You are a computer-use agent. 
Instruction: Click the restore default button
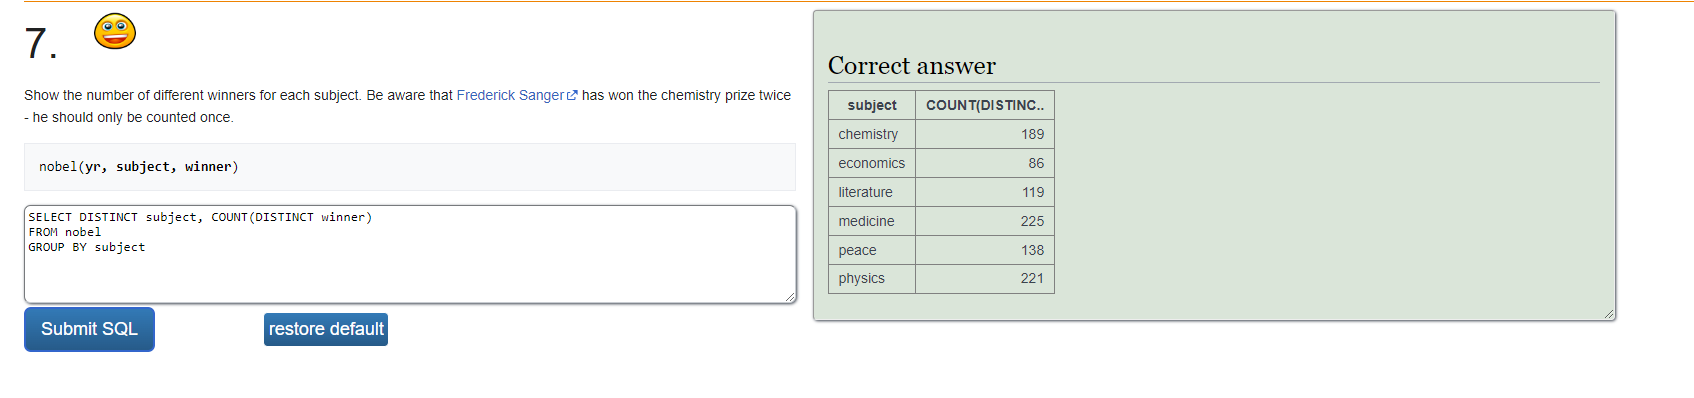coord(326,329)
